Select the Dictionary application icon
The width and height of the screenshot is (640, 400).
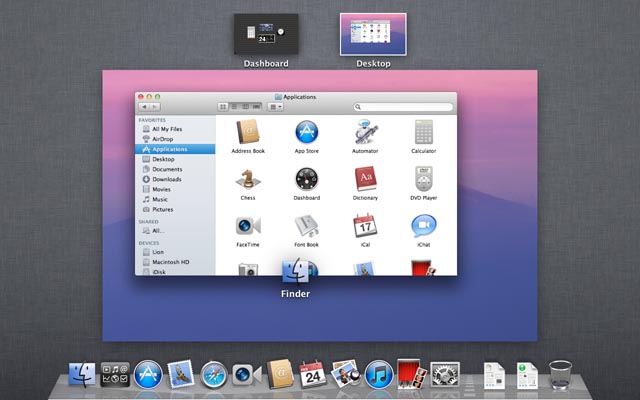point(365,178)
